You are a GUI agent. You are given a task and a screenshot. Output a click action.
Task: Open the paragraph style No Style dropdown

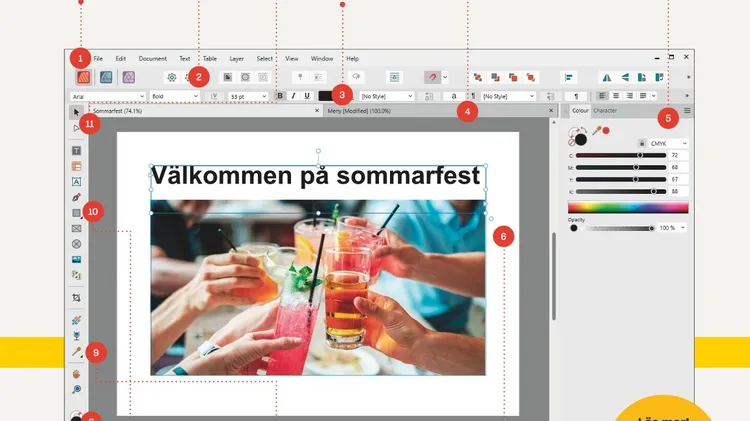point(508,96)
